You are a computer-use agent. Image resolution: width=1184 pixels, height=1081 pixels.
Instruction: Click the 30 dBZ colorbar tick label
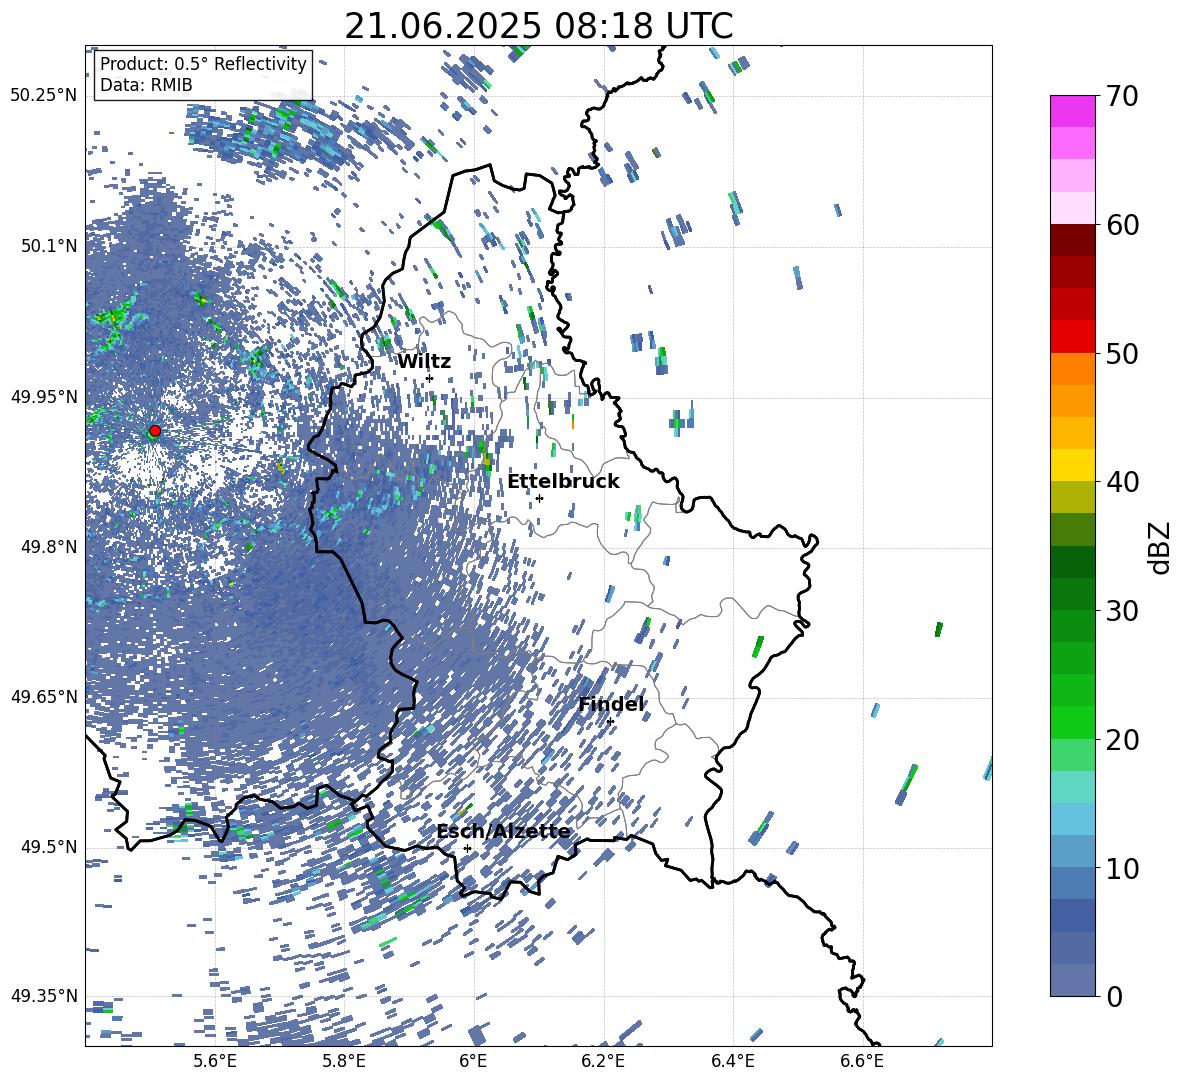point(1122,611)
